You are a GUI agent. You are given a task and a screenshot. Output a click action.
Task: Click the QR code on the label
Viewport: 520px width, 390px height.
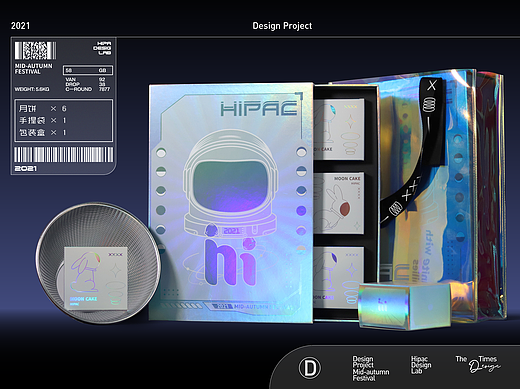pos(35,50)
